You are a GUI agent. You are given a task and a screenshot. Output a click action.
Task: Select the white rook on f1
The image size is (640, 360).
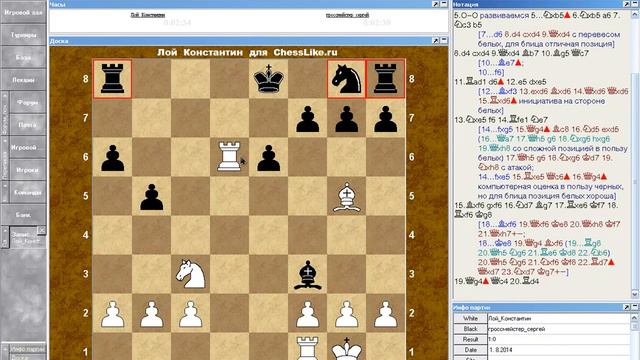[308, 347]
